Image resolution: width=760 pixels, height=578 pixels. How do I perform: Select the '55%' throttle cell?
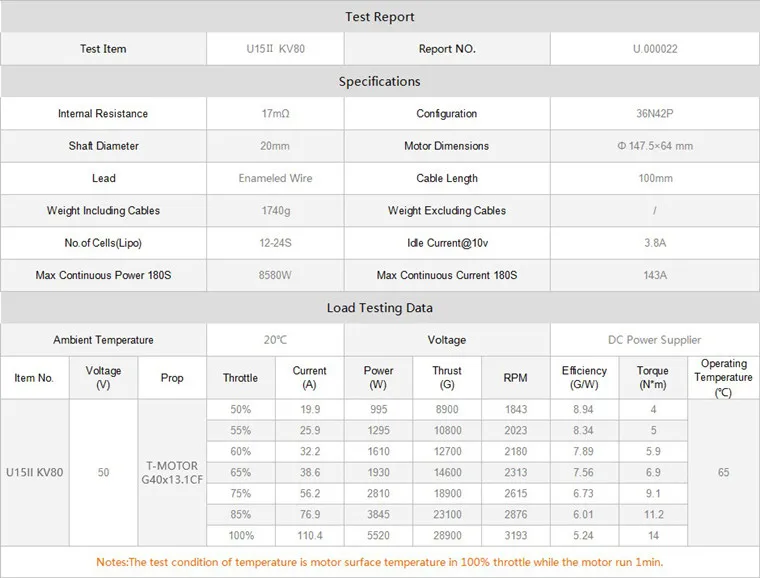pos(241,430)
